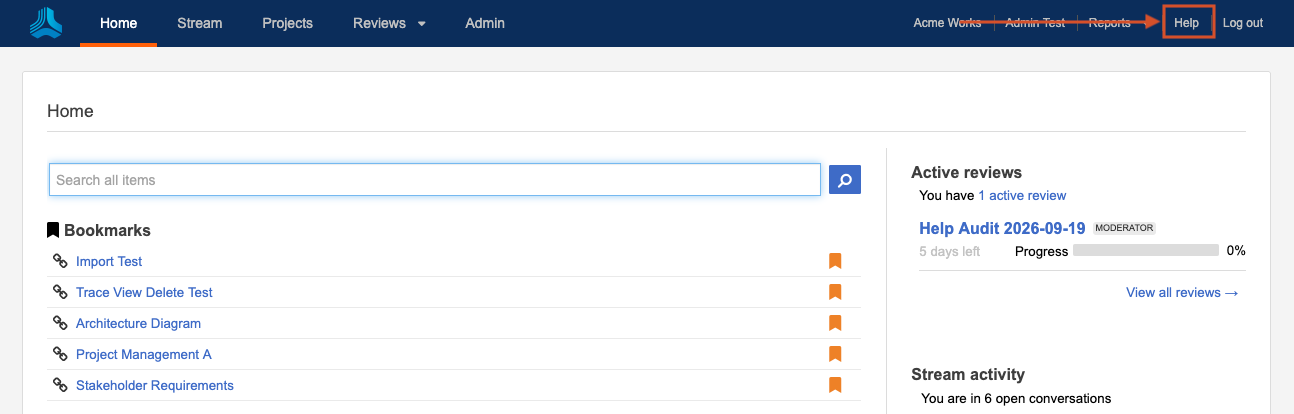Click 'You are in 6 open conversations' text

1015,398
